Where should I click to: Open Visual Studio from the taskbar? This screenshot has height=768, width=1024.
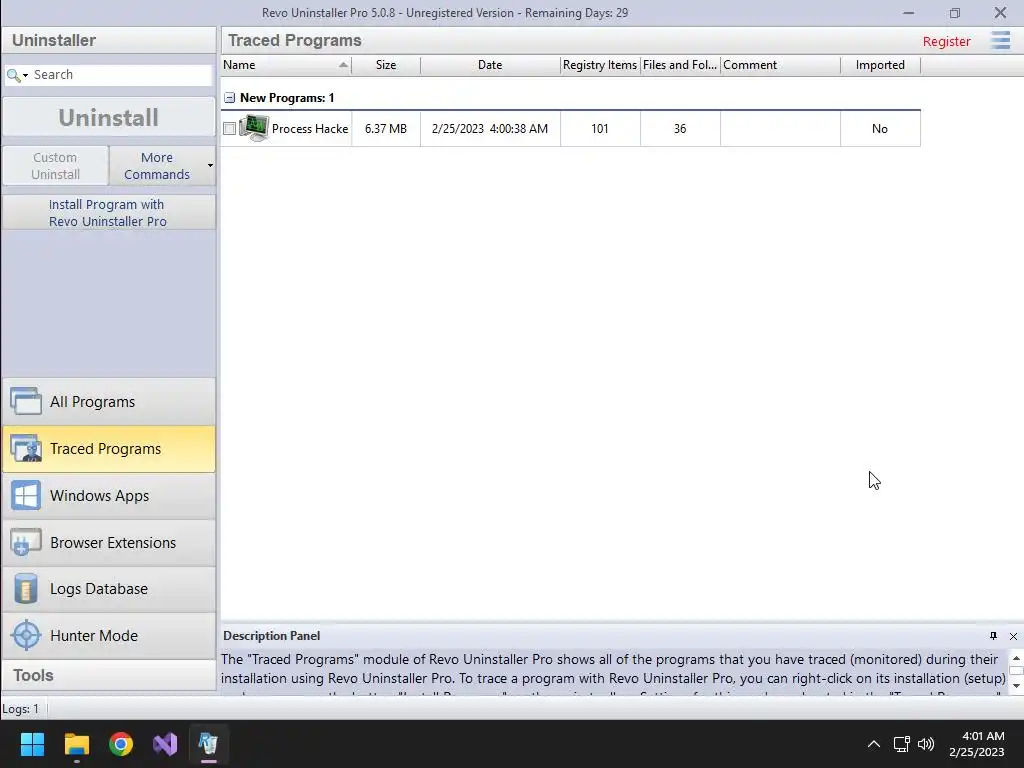click(x=165, y=744)
